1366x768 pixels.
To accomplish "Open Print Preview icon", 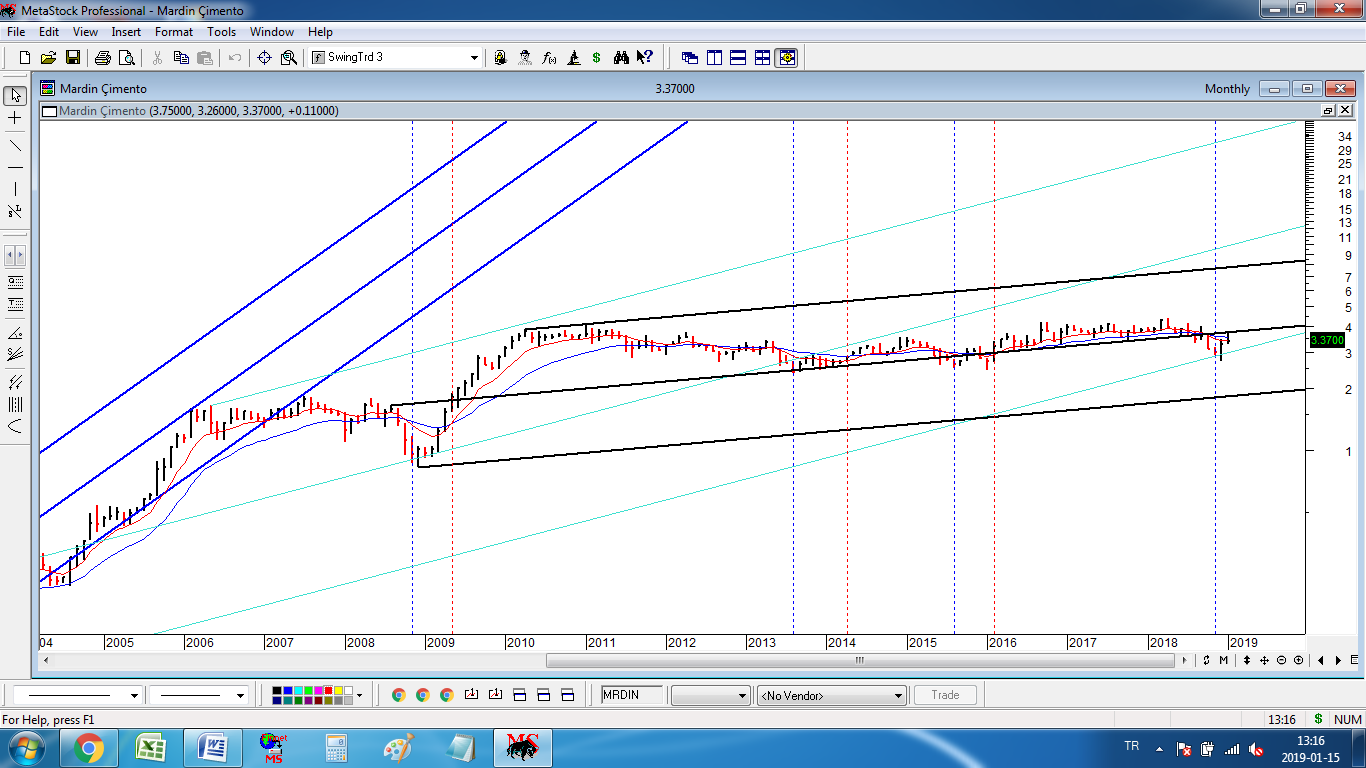I will [x=126, y=58].
